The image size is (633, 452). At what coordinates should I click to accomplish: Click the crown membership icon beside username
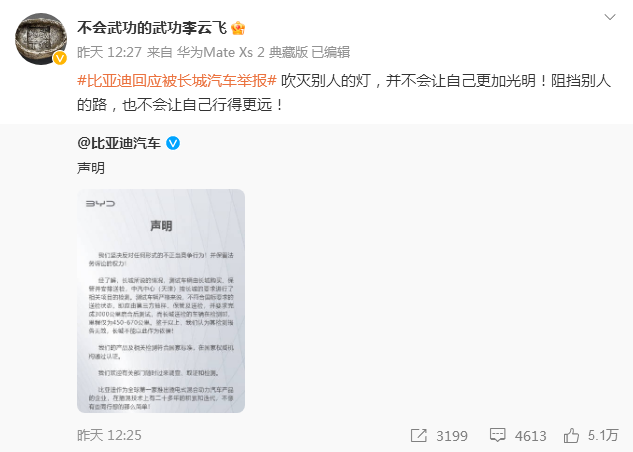point(238,28)
